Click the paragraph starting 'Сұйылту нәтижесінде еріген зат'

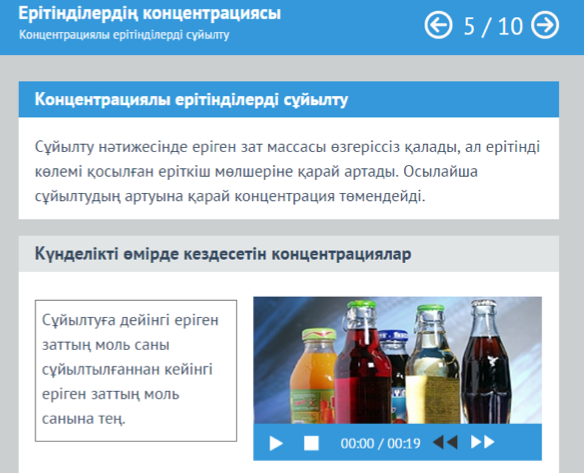pos(287,171)
